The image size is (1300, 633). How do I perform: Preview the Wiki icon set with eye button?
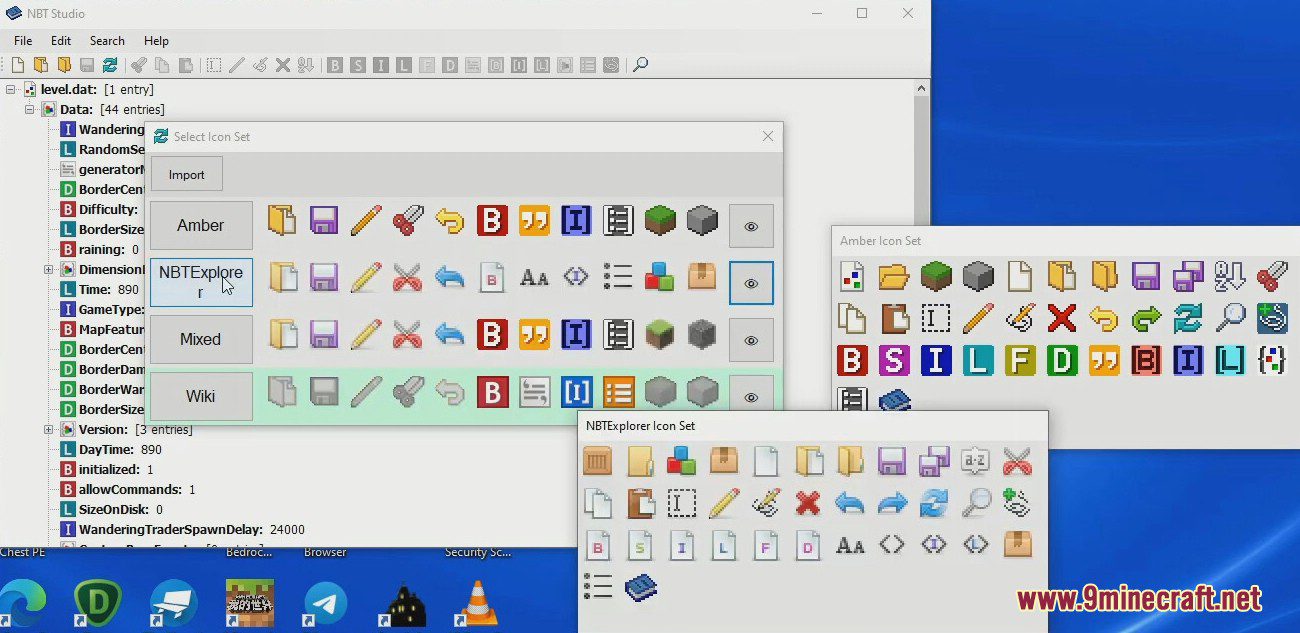pos(751,397)
